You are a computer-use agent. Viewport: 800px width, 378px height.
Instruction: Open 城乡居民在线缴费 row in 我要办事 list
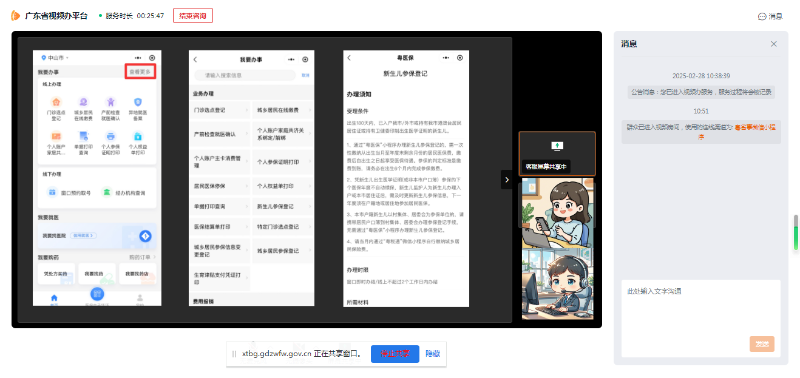[x=283, y=110]
